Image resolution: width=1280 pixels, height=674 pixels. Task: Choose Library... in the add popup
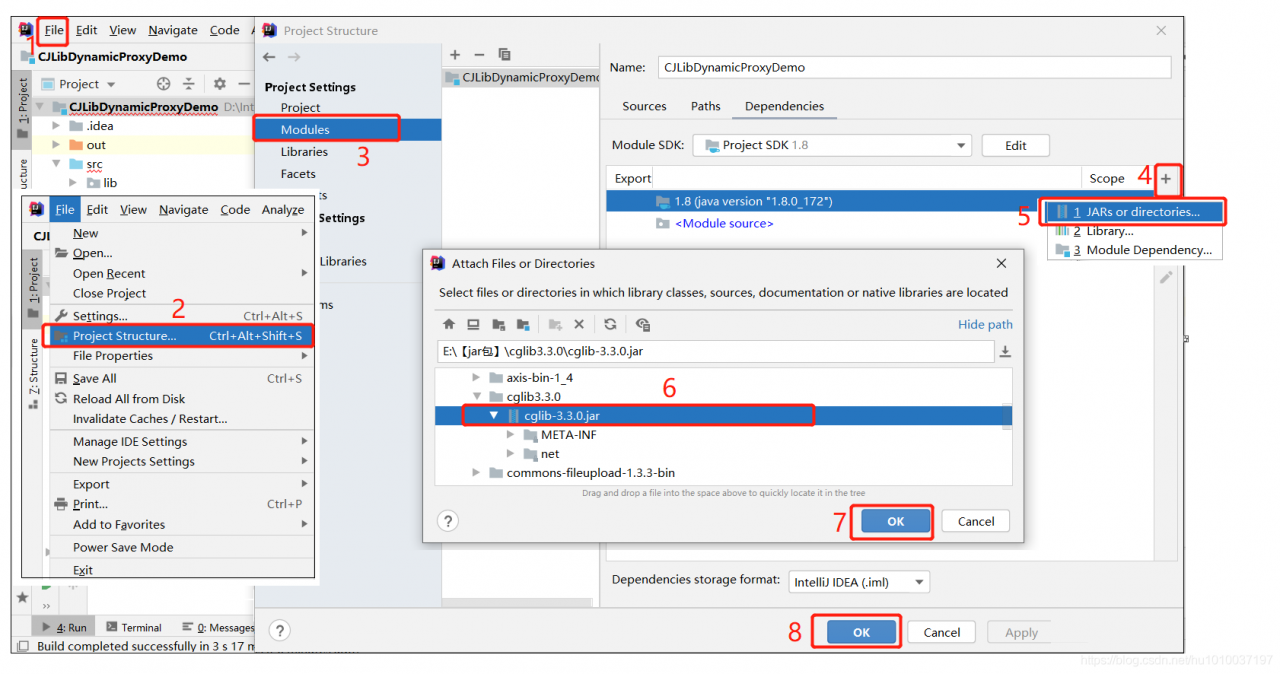click(x=1135, y=231)
